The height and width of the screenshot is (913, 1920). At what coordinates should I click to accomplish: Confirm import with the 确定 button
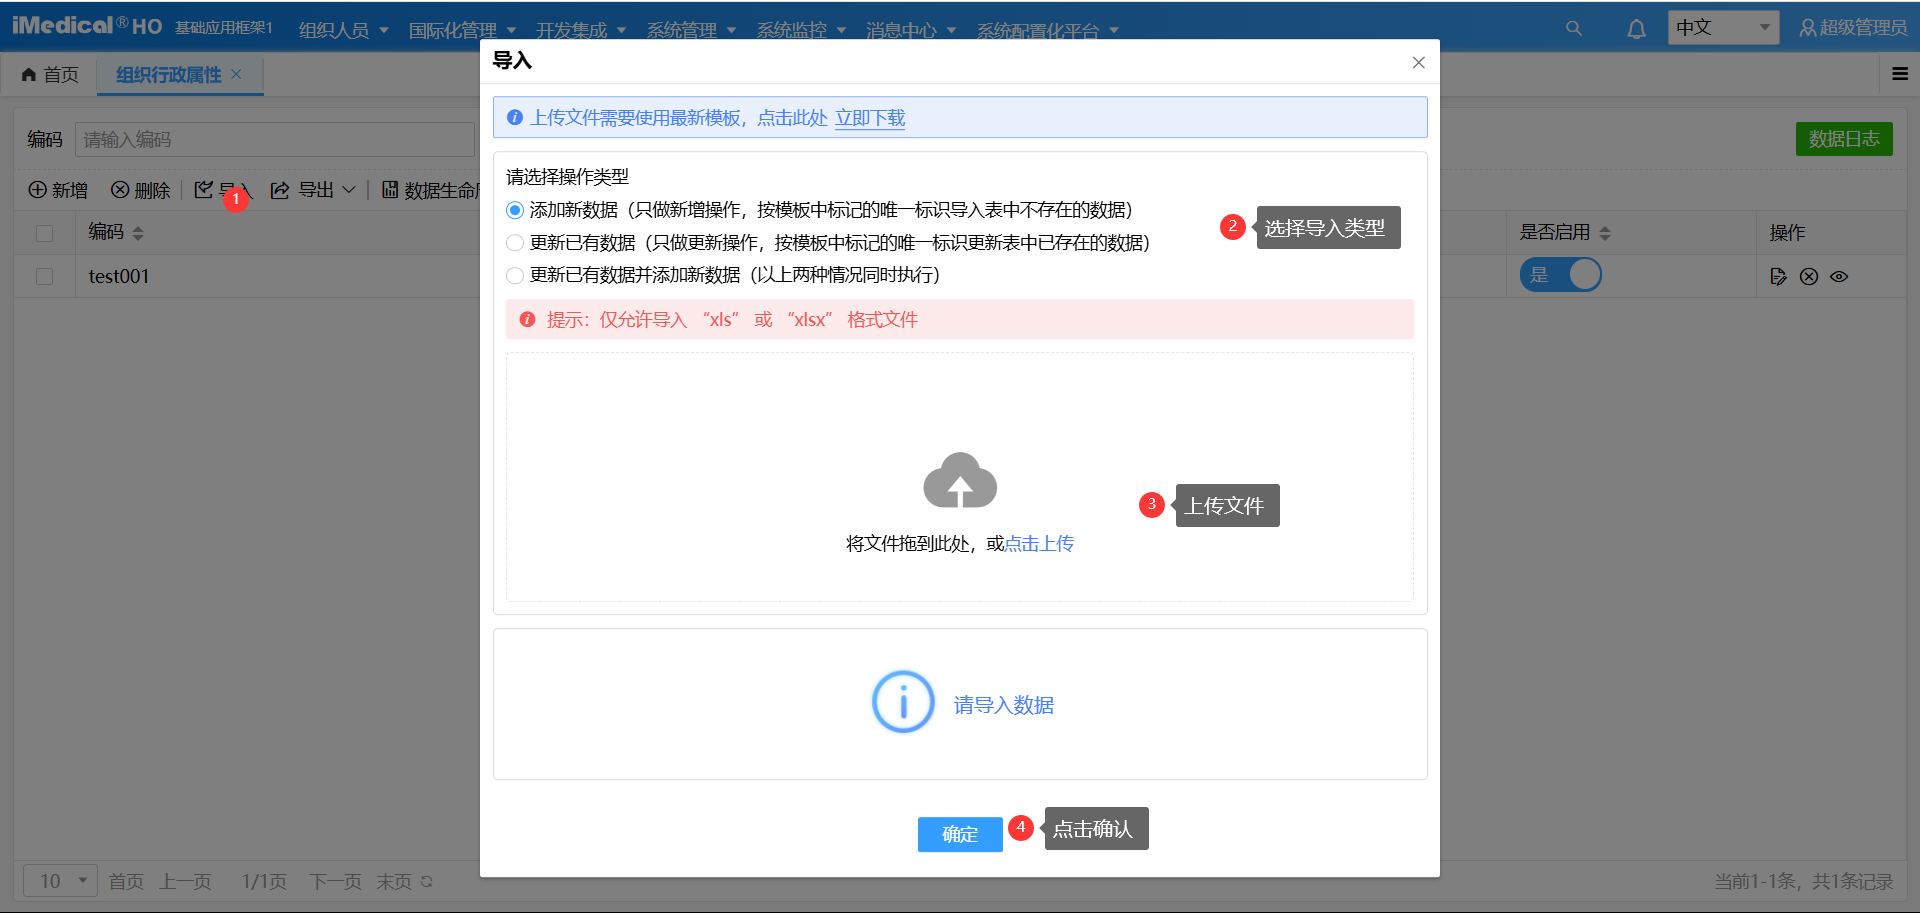[960, 834]
